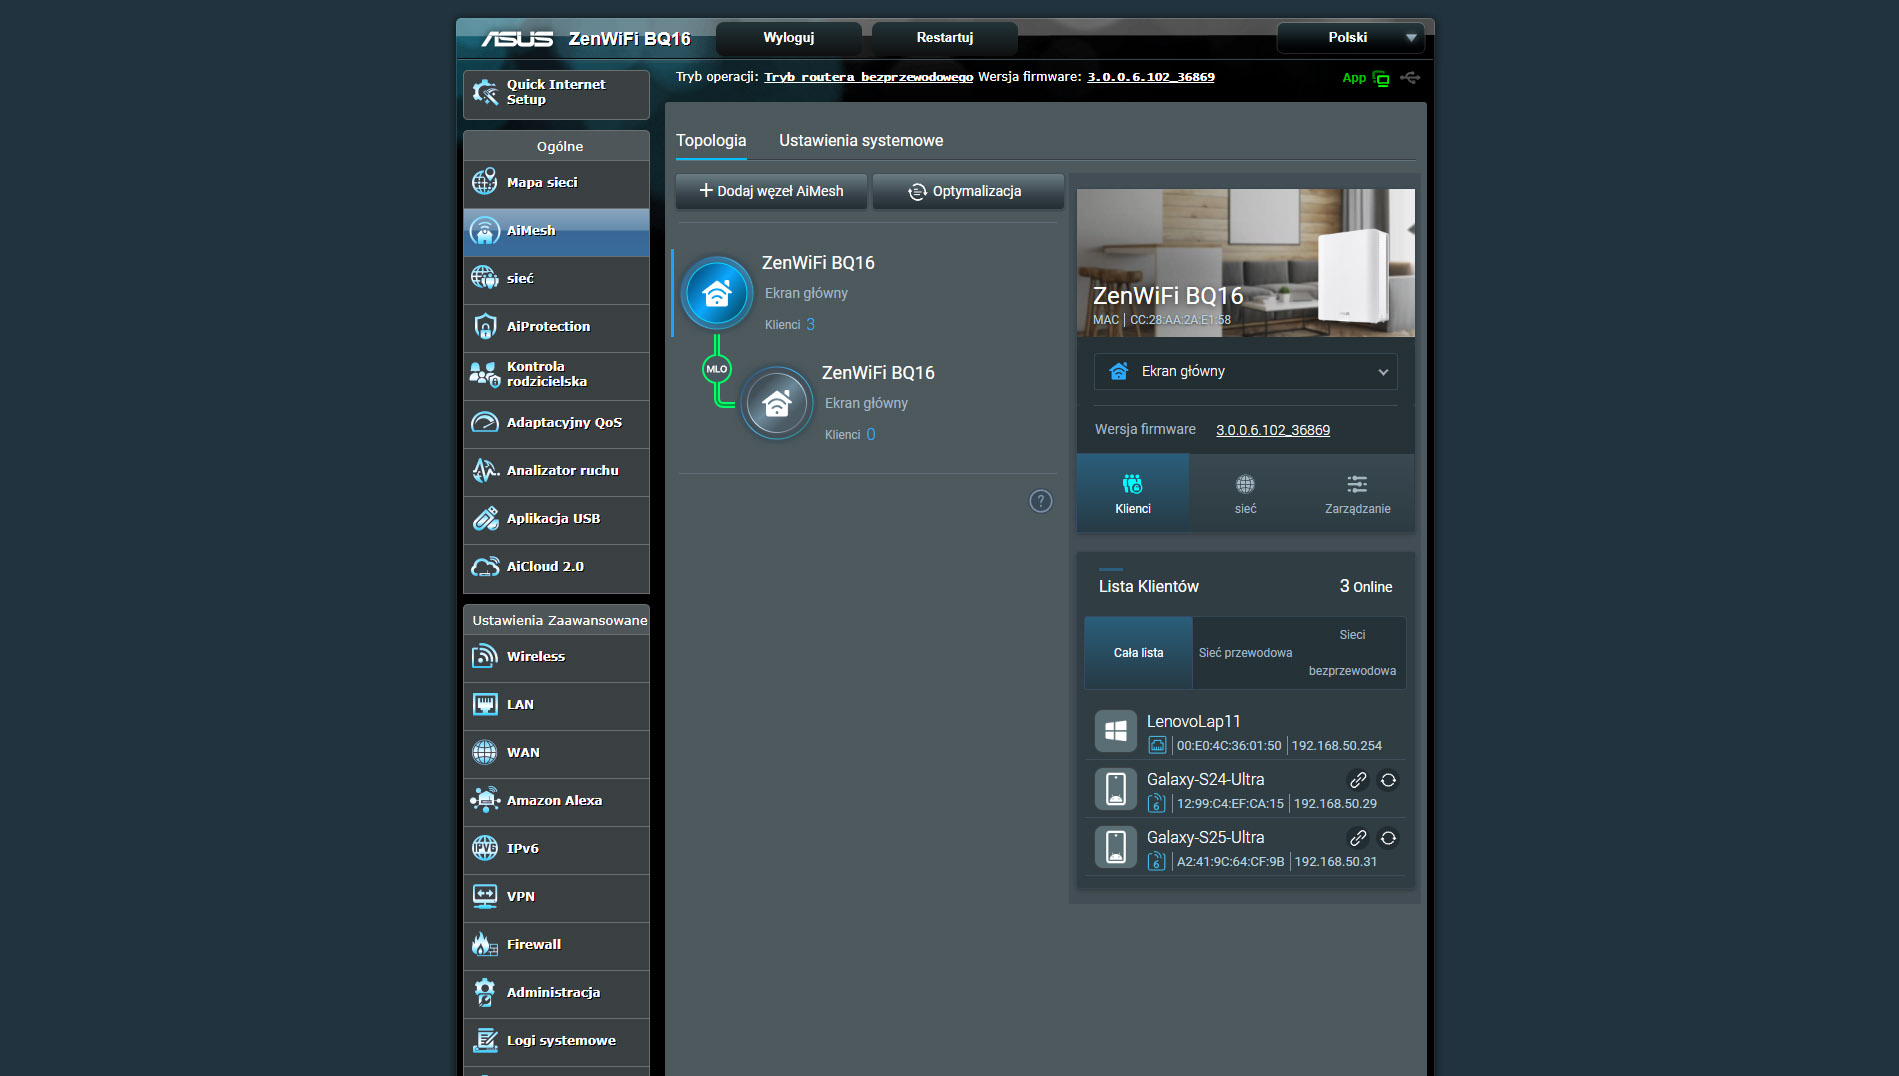The height and width of the screenshot is (1076, 1899).
Task: Click the link icon for Galaxy-S25-Ultra
Action: (x=1358, y=838)
